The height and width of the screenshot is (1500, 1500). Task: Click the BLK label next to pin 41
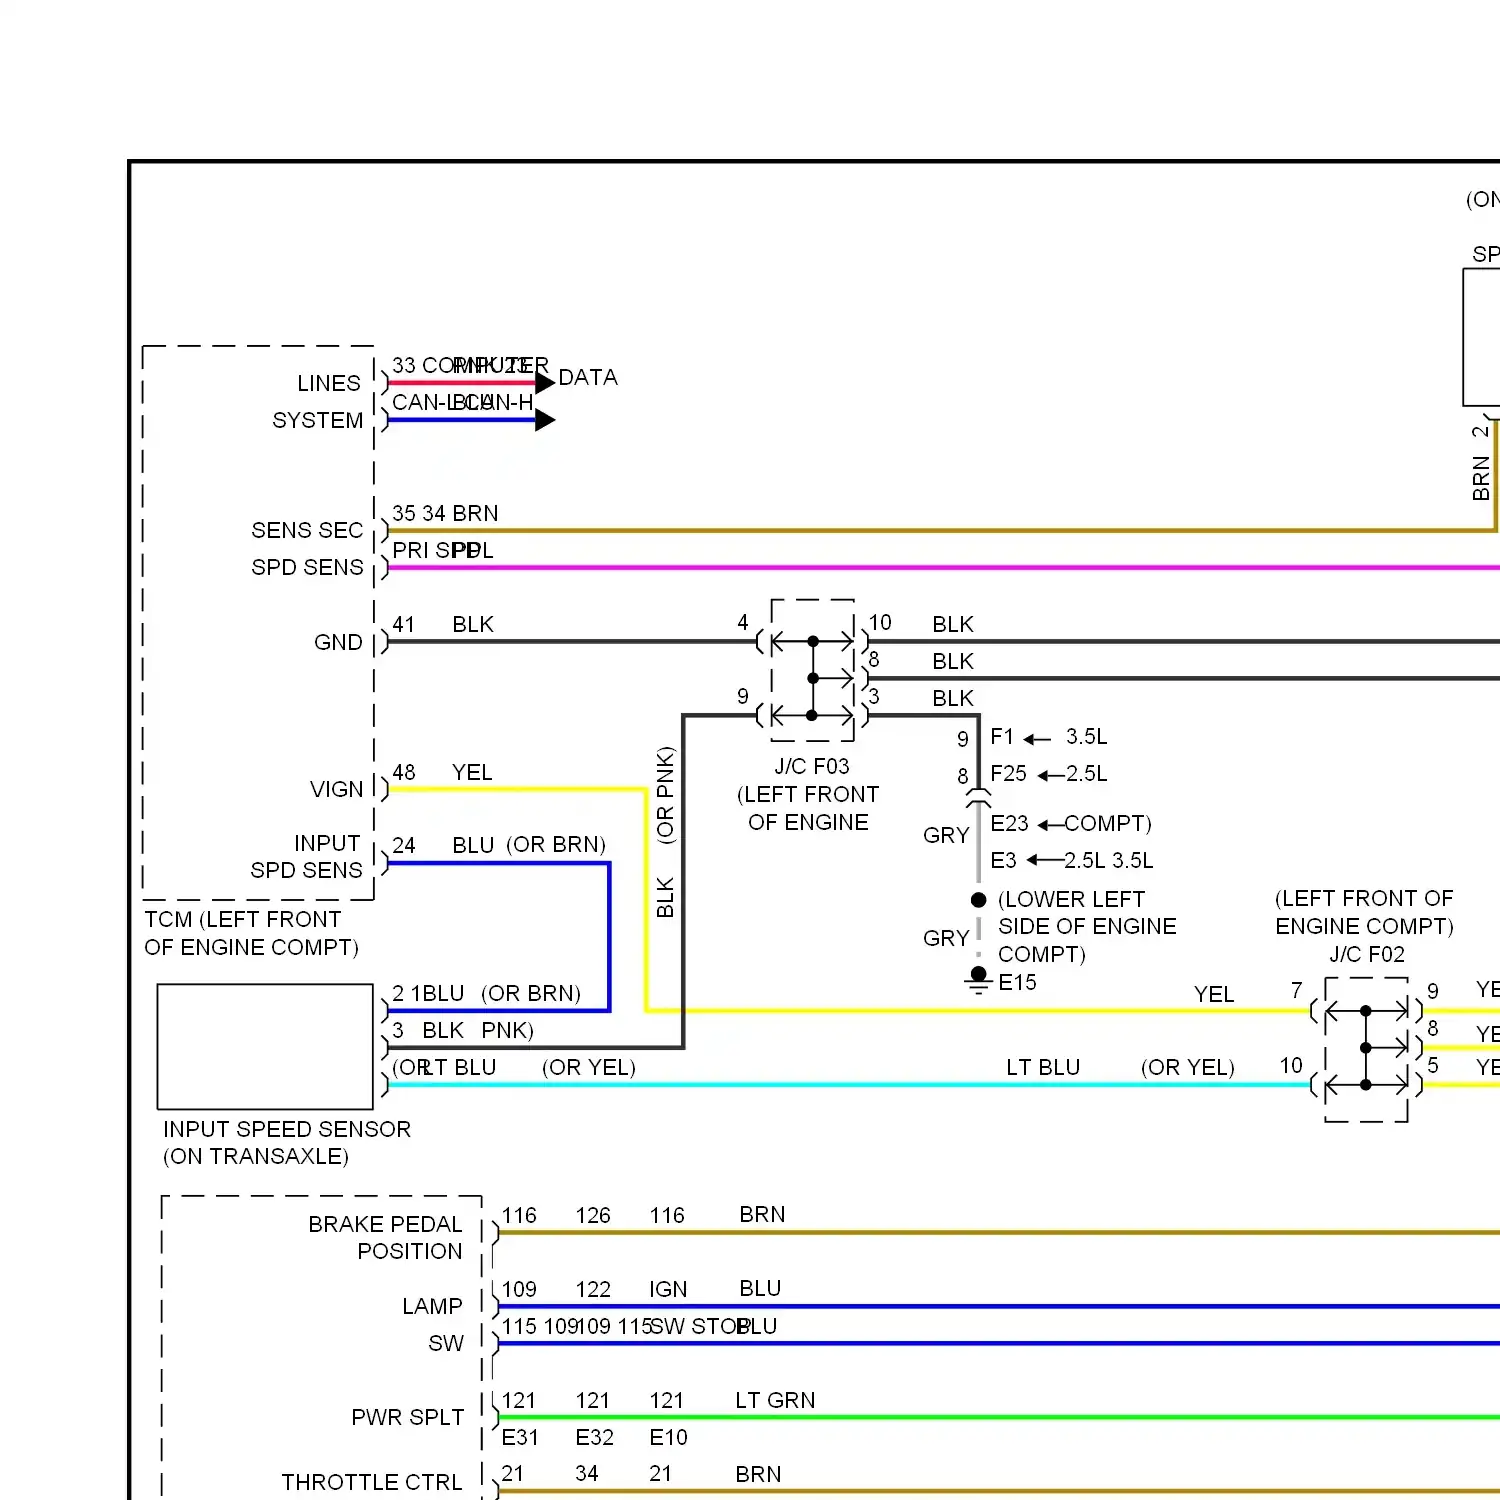pos(473,624)
